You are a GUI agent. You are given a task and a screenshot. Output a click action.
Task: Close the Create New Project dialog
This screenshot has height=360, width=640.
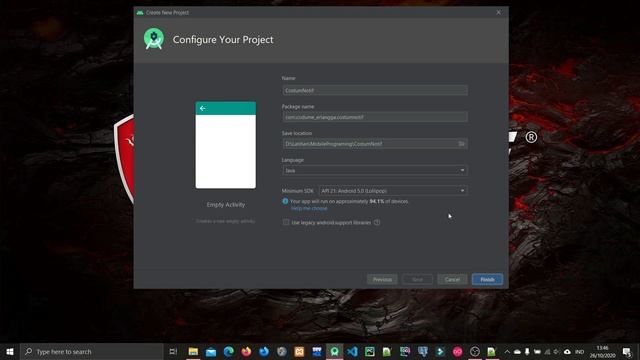pyautogui.click(x=498, y=12)
